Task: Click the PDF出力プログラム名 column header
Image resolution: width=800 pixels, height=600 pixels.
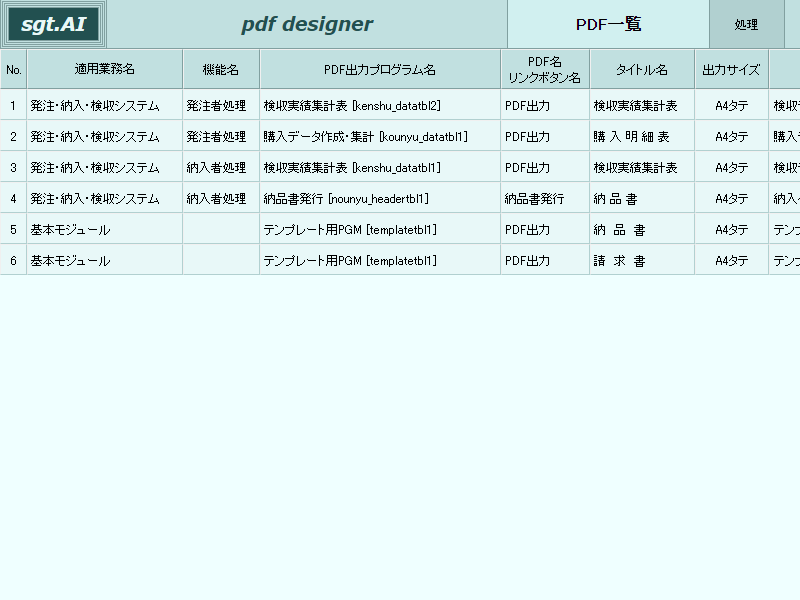Action: tap(380, 69)
